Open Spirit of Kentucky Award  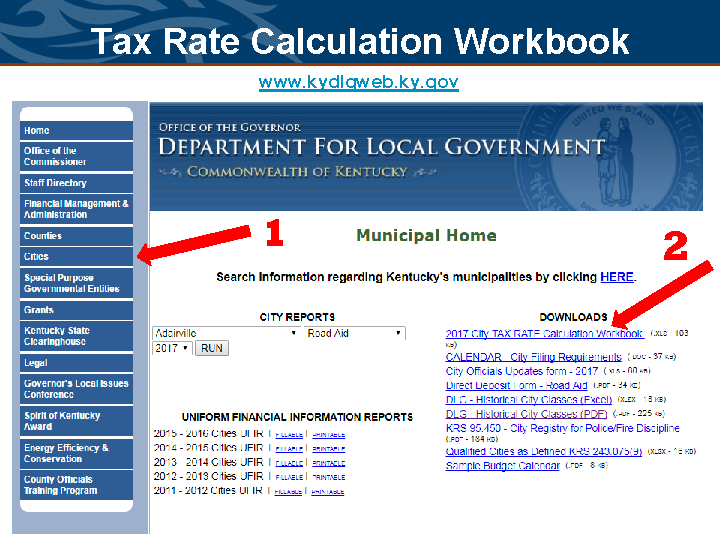pos(76,421)
